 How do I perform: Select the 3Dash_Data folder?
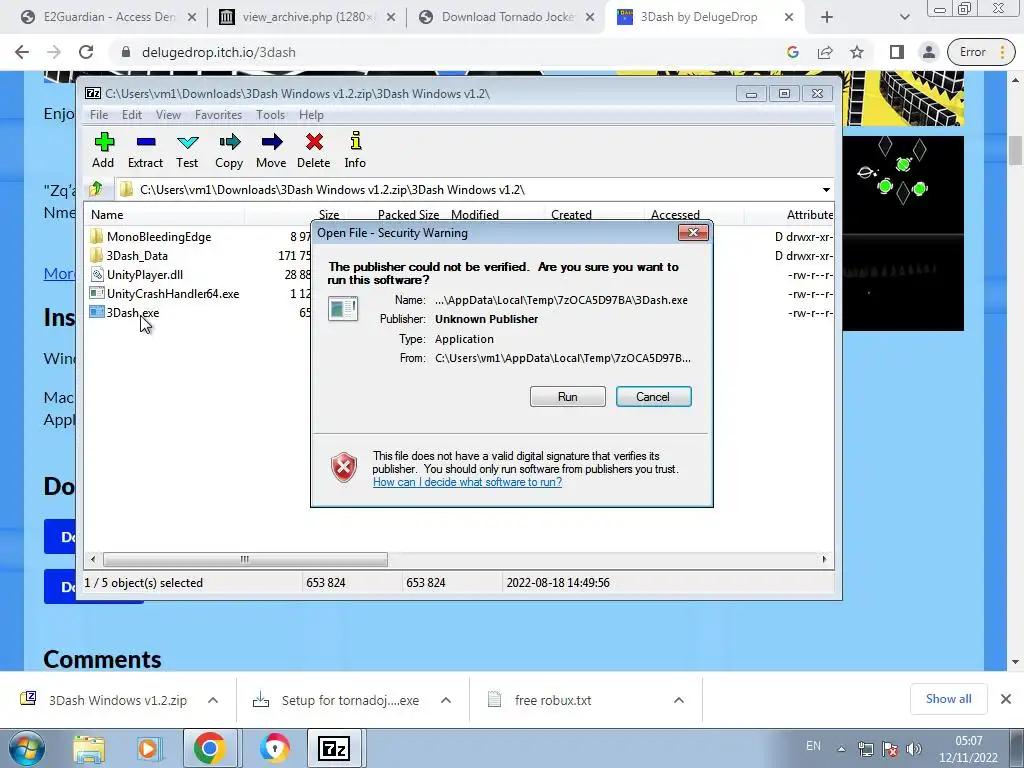click(x=137, y=255)
